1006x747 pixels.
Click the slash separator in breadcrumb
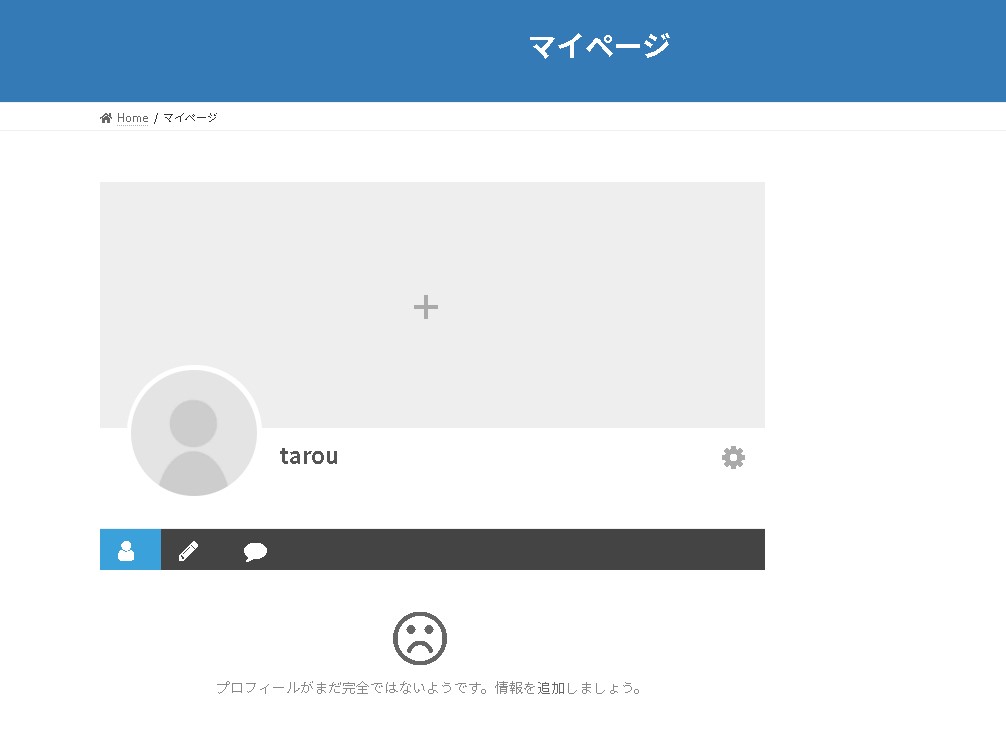pos(156,118)
